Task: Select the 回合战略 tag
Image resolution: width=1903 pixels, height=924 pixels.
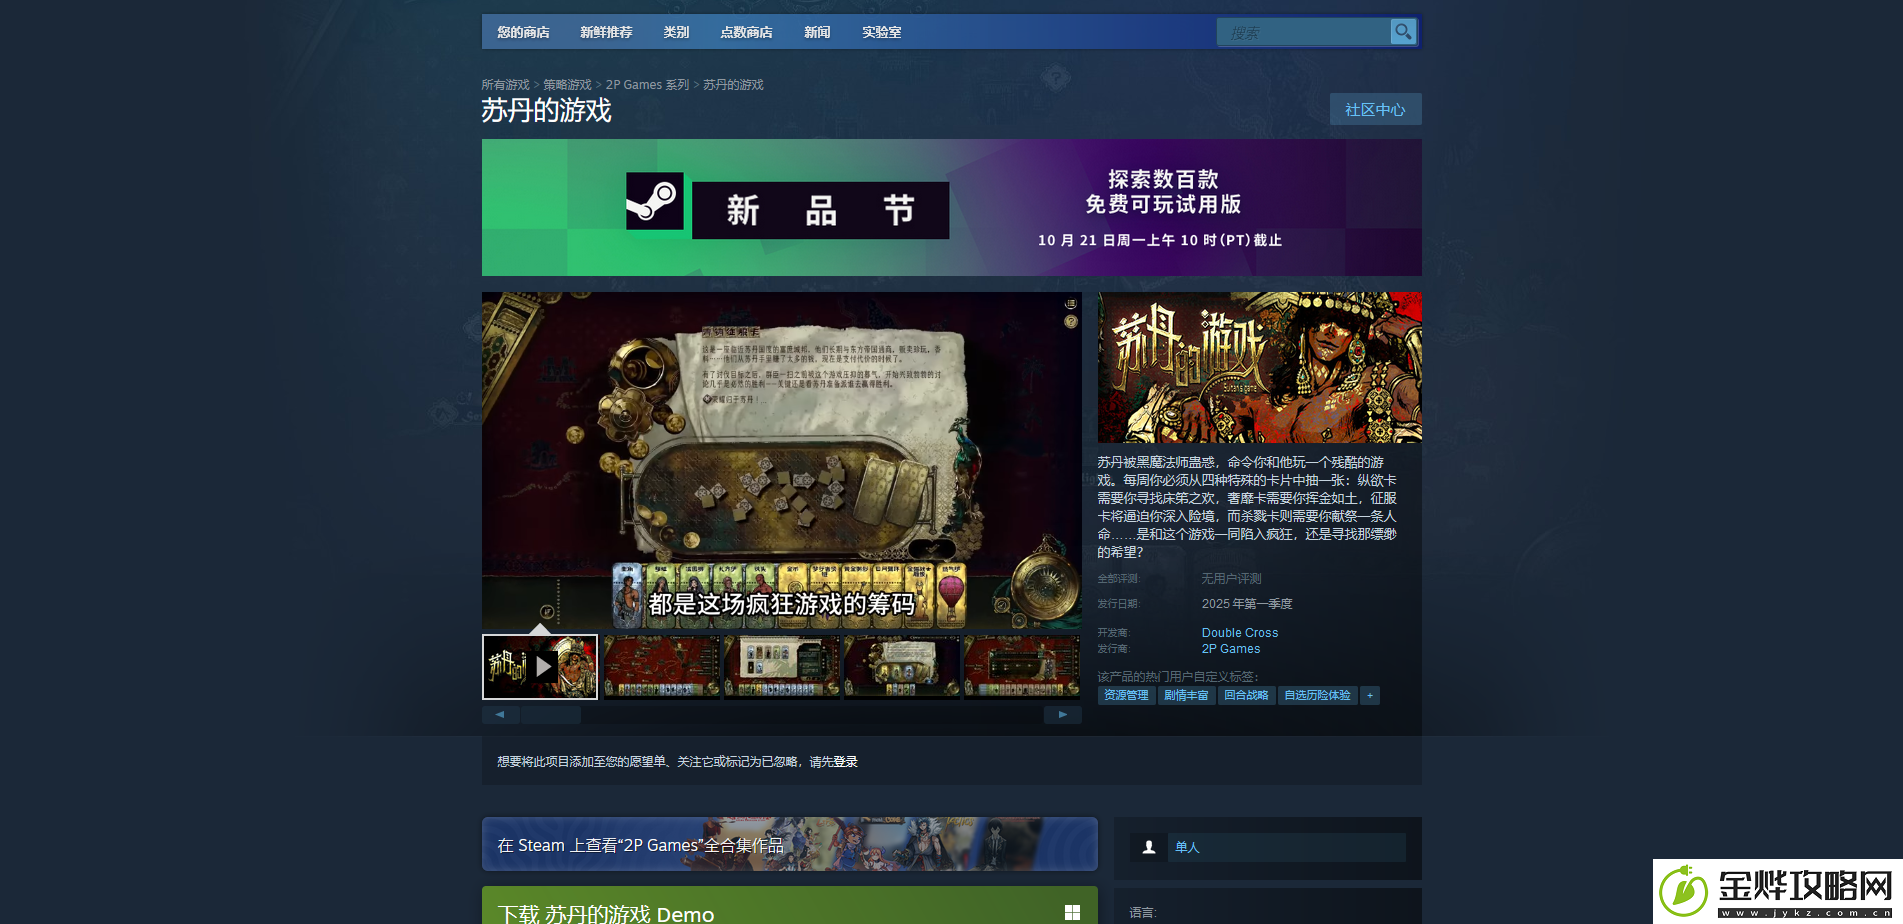Action: [1246, 695]
